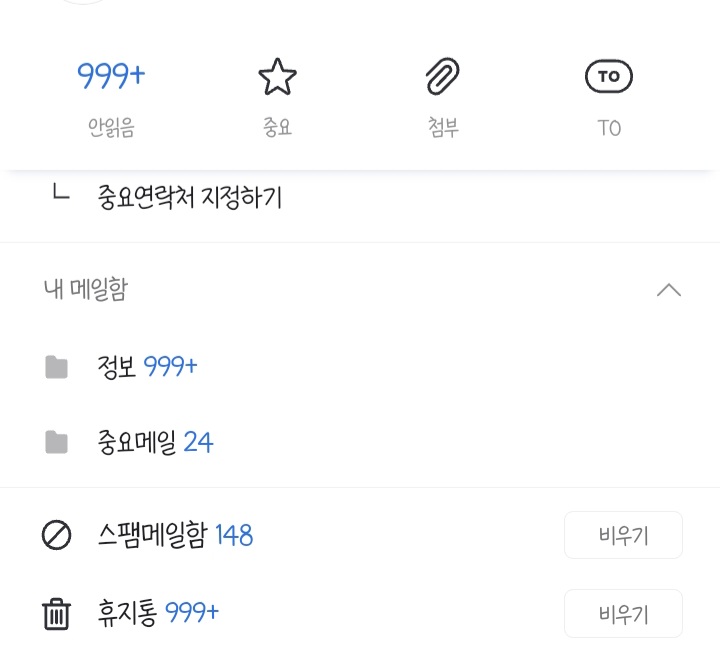Click the folder icon beside 정보
The height and width of the screenshot is (652, 720).
[57, 368]
